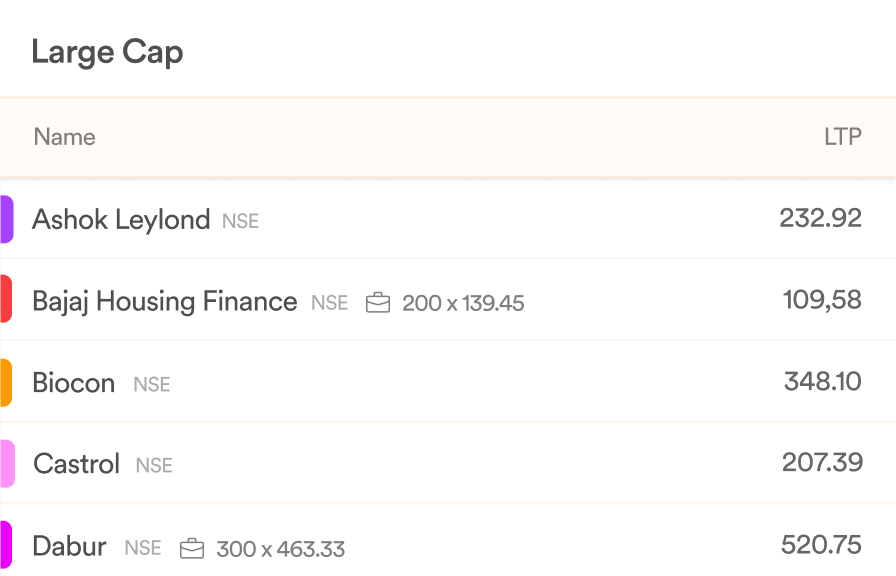Select the orange tag on Biocon

pos(6,382)
